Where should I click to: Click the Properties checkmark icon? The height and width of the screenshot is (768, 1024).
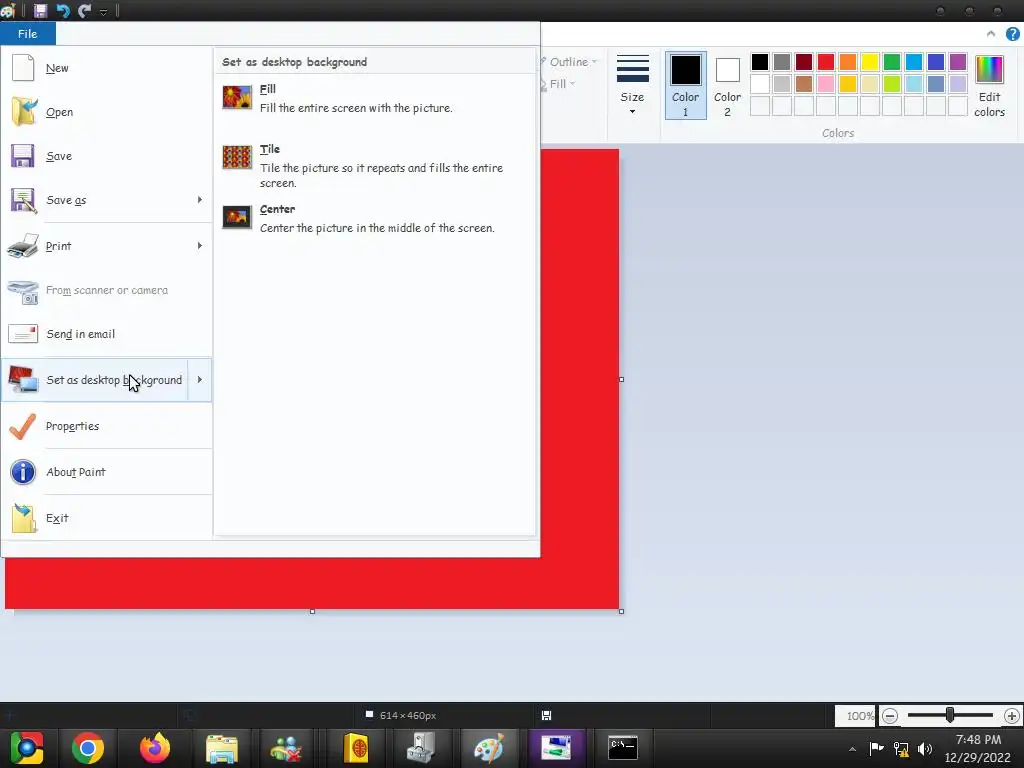click(x=23, y=426)
